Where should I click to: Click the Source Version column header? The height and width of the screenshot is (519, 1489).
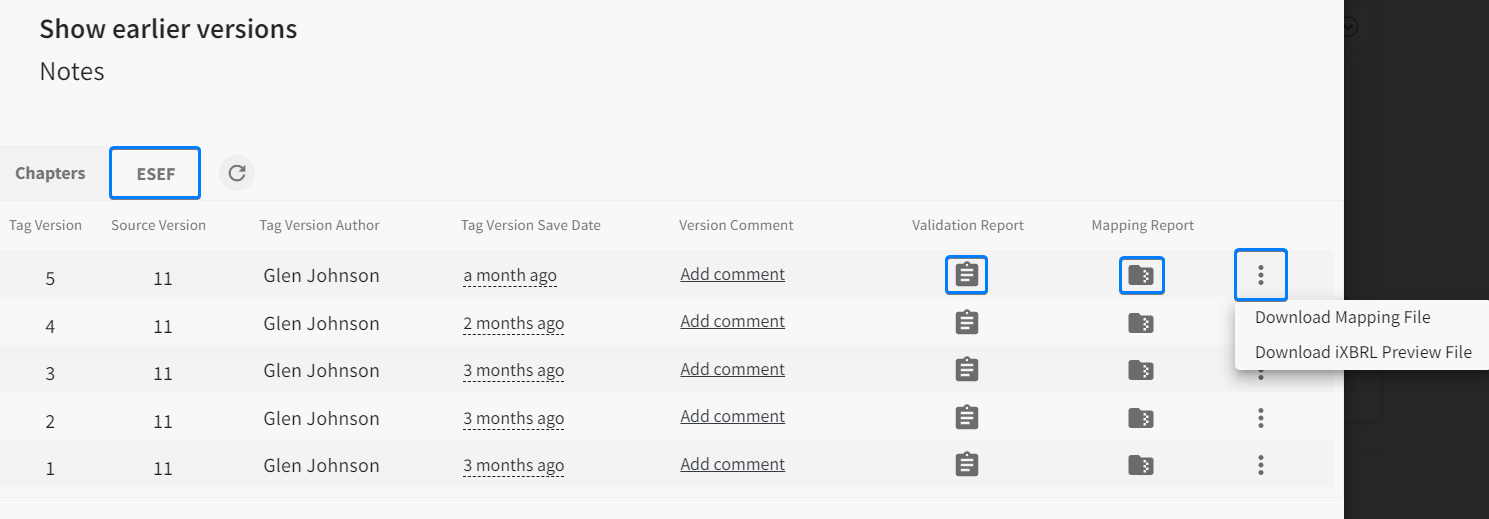pos(158,225)
